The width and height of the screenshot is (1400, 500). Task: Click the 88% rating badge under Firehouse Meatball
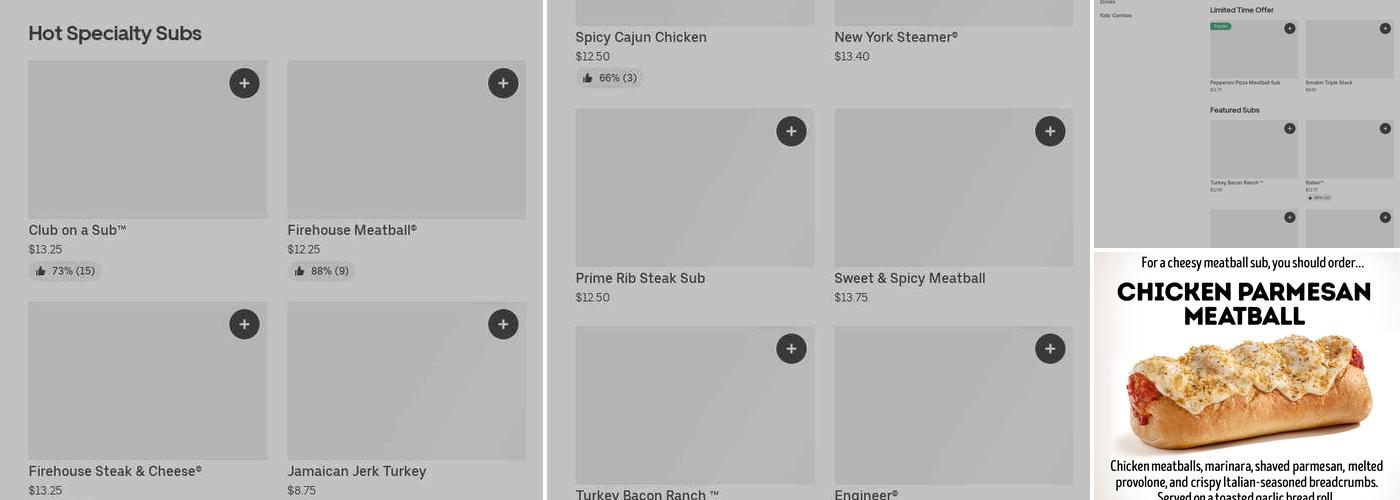(x=321, y=271)
